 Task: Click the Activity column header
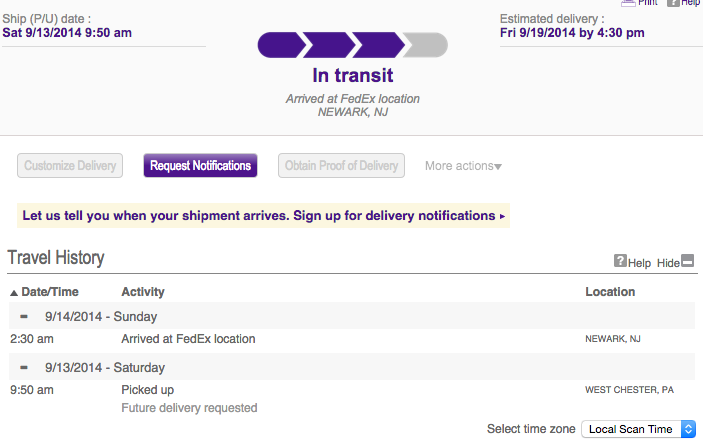143,292
